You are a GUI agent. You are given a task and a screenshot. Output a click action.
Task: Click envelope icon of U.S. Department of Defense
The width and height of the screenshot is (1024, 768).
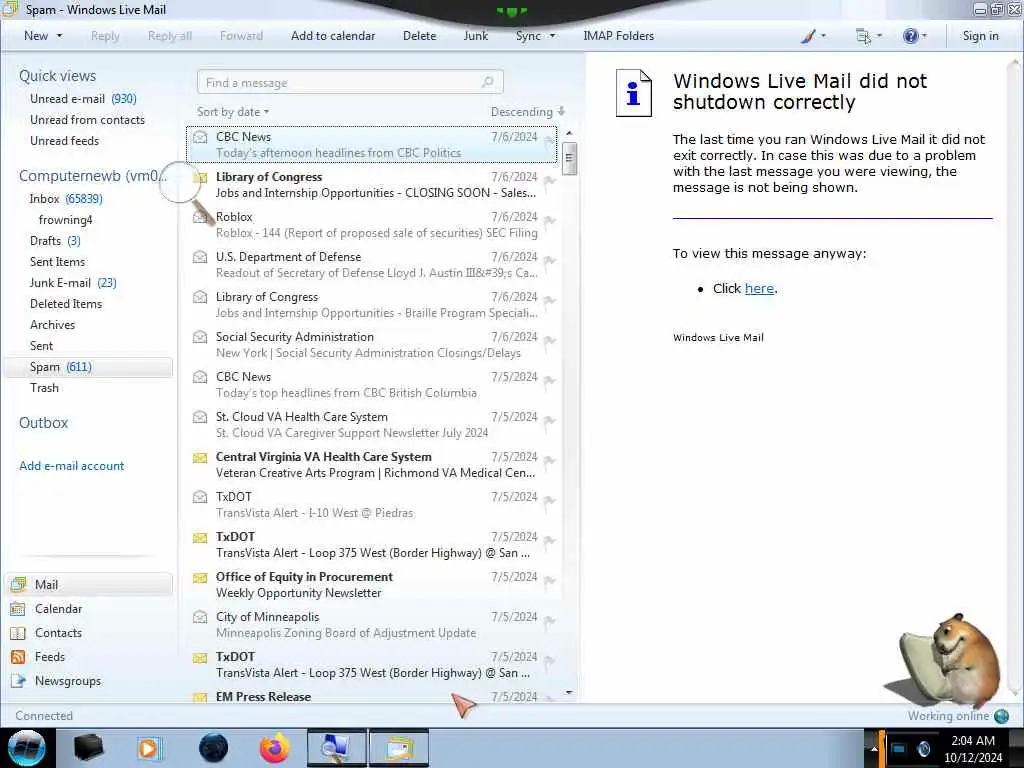click(x=200, y=257)
